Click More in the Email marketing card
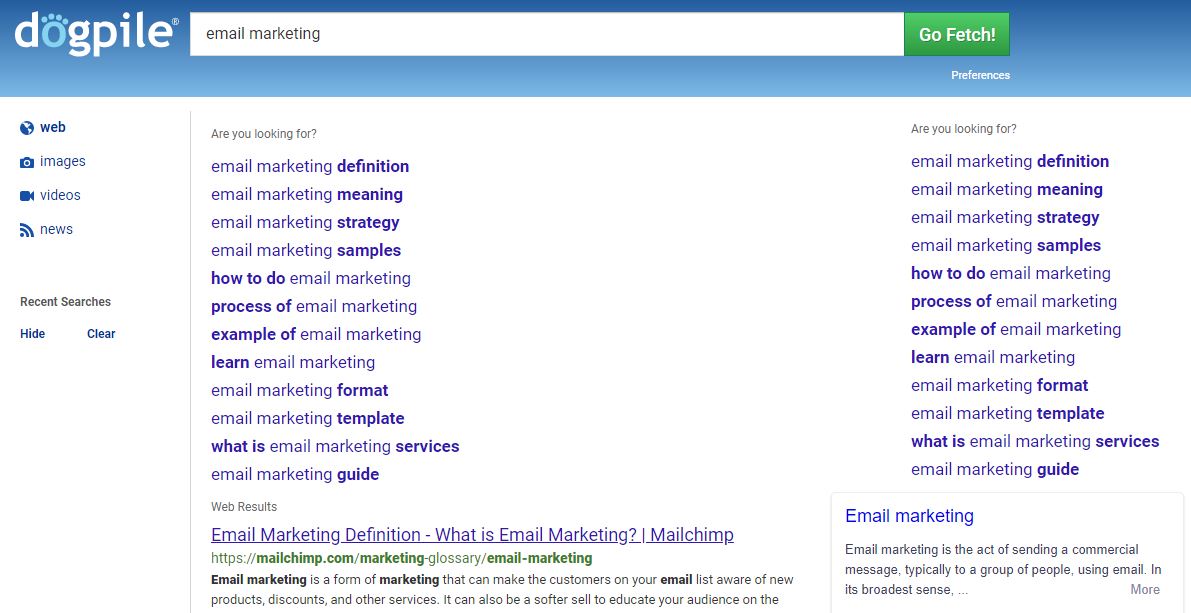 pos(1145,589)
